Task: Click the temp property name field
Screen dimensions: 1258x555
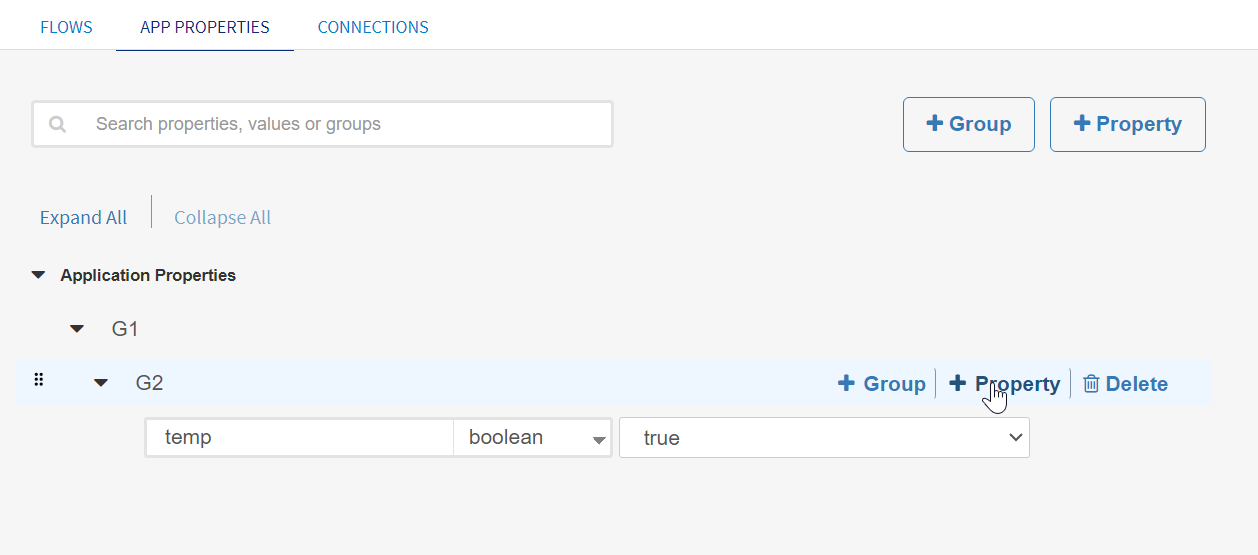Action: (300, 438)
